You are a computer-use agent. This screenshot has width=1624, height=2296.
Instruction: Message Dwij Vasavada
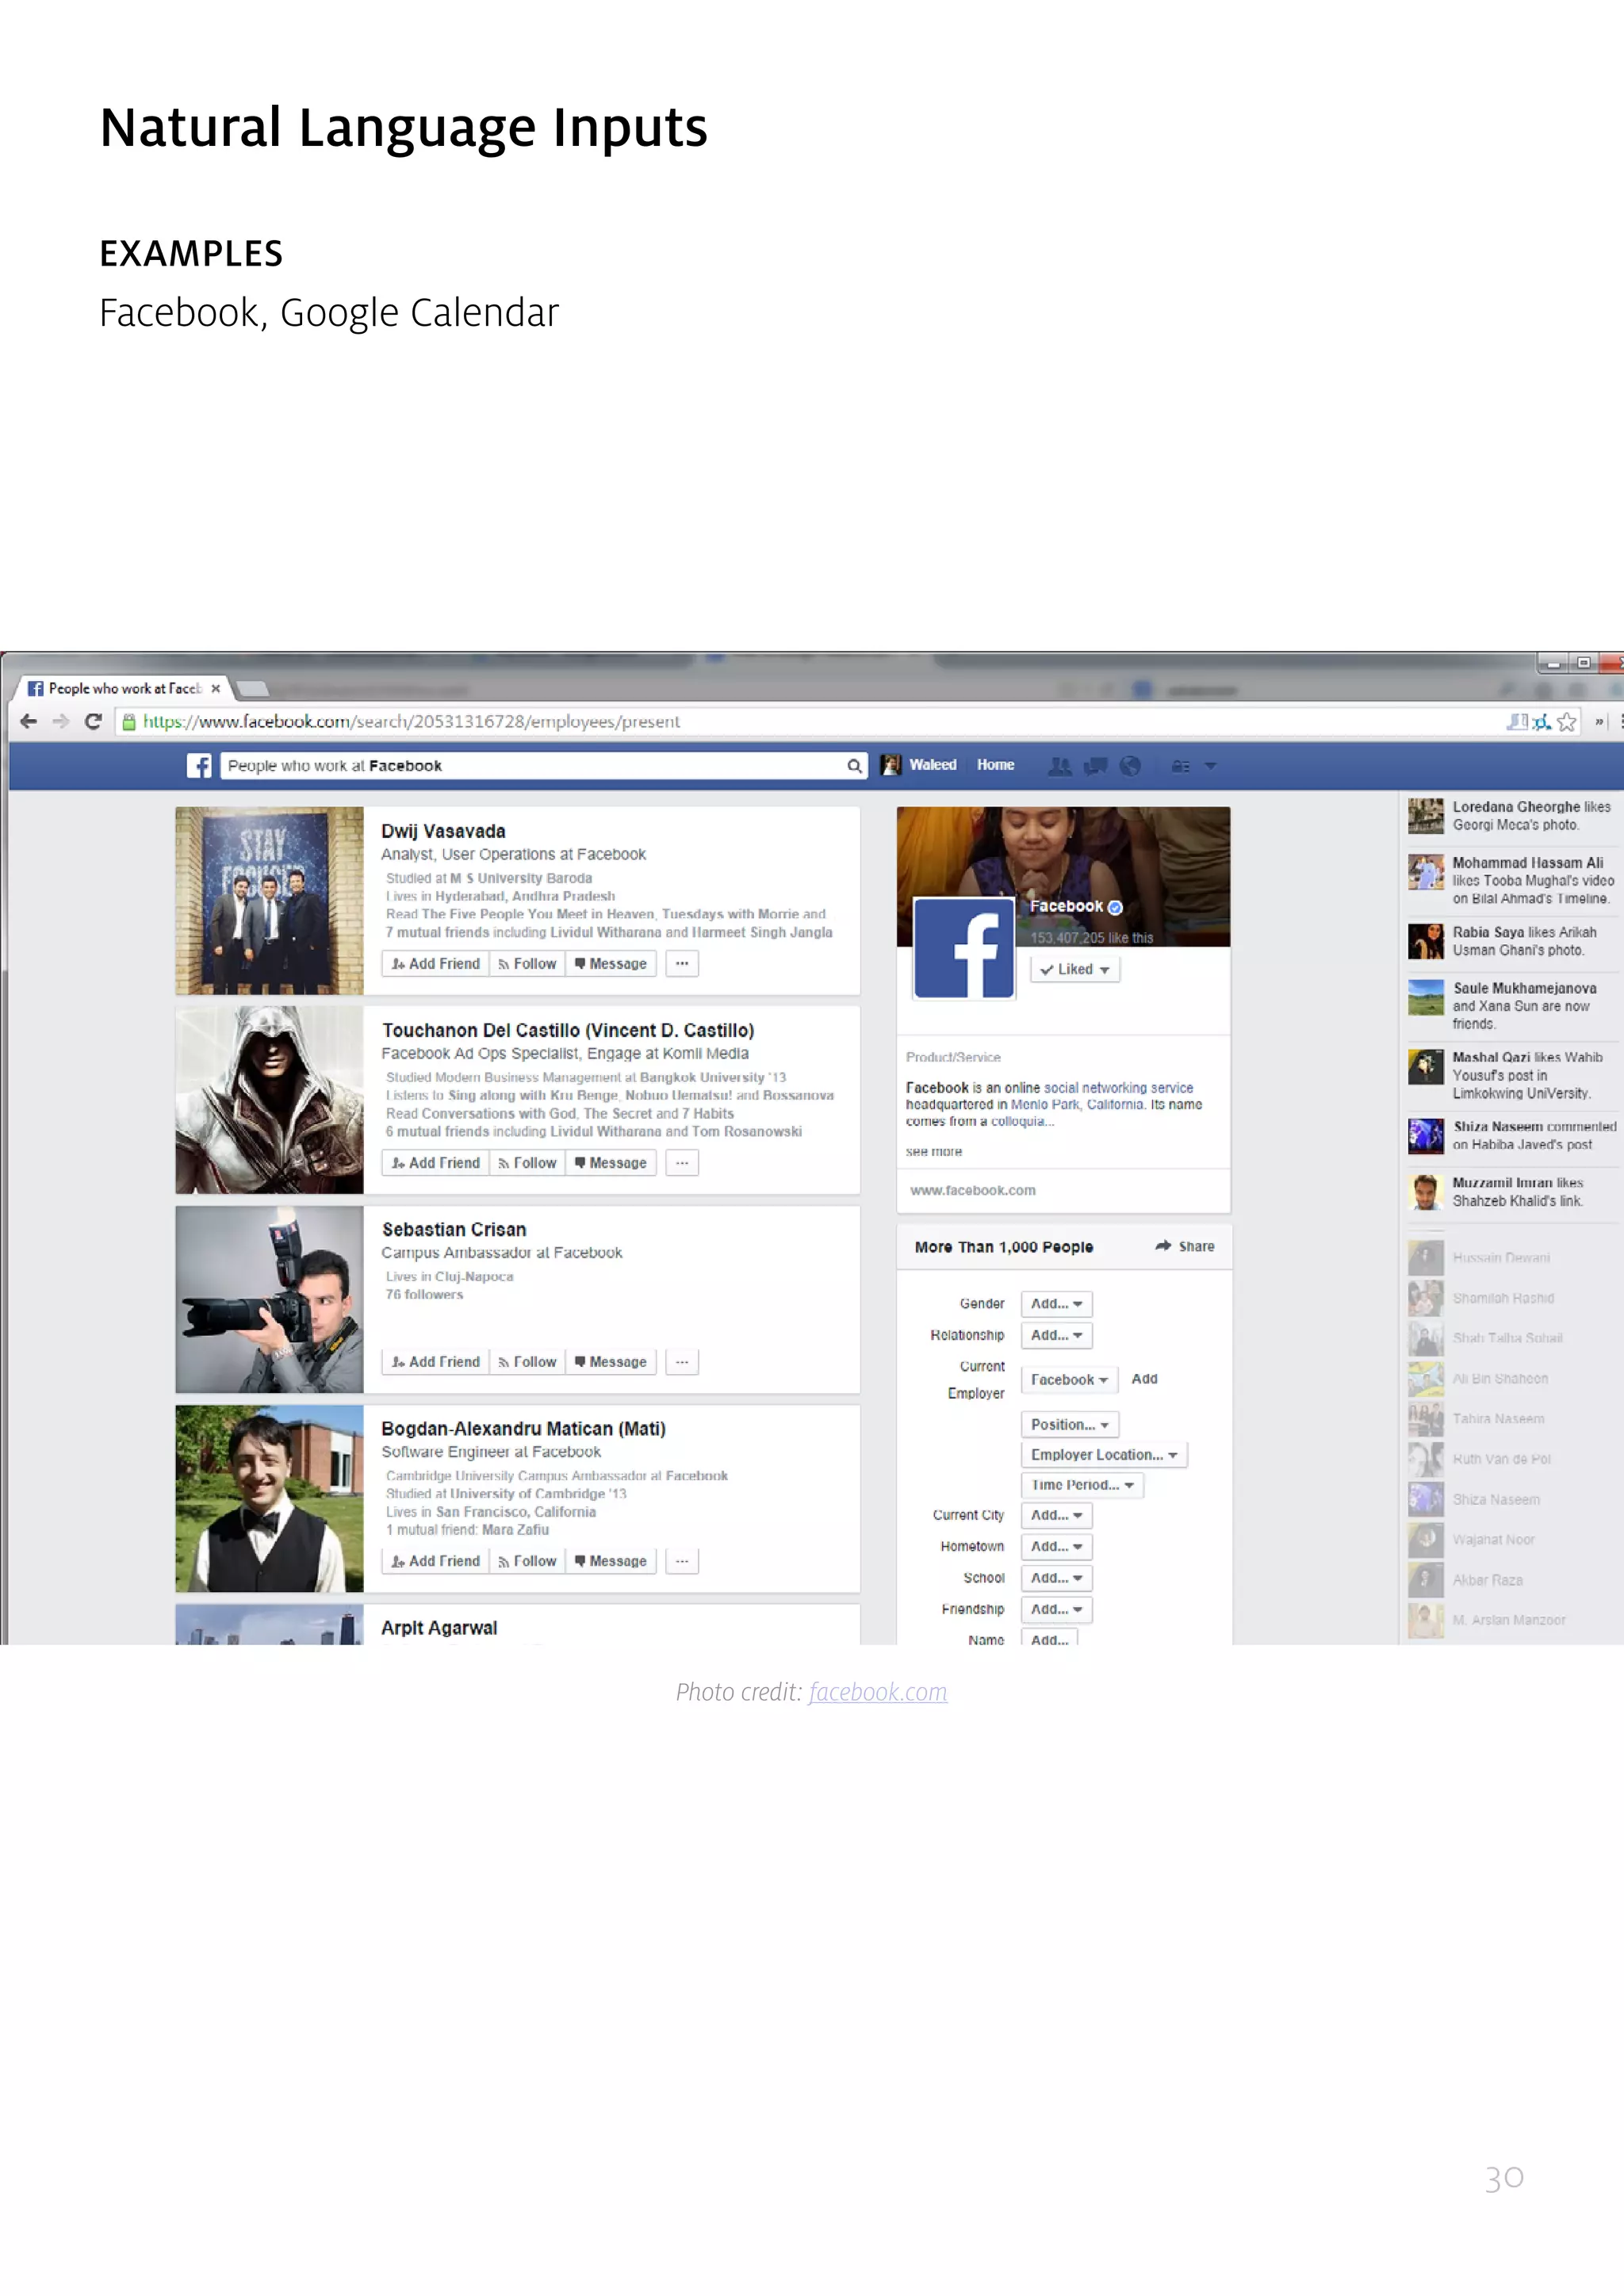(x=610, y=964)
